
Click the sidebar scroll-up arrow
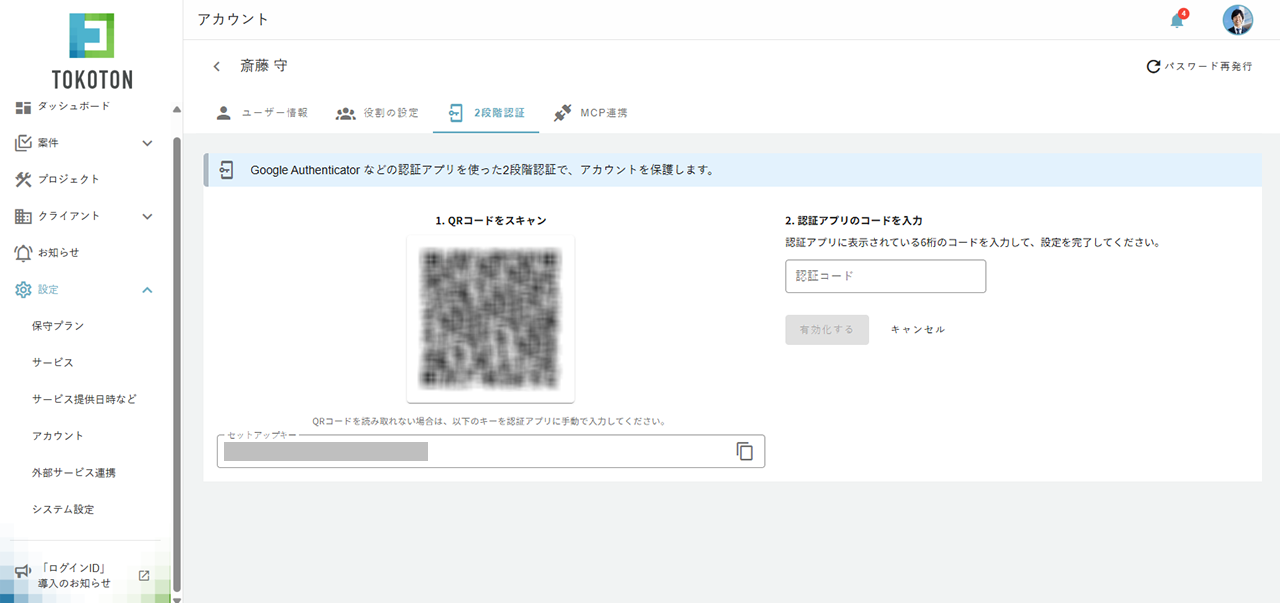pos(177,109)
